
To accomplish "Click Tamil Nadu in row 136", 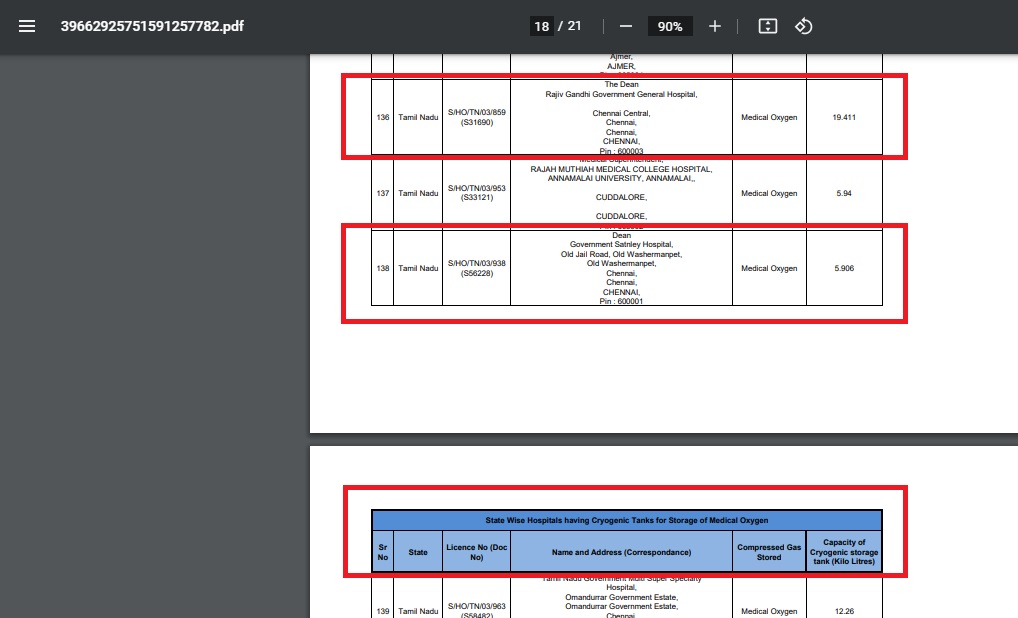I will [418, 117].
